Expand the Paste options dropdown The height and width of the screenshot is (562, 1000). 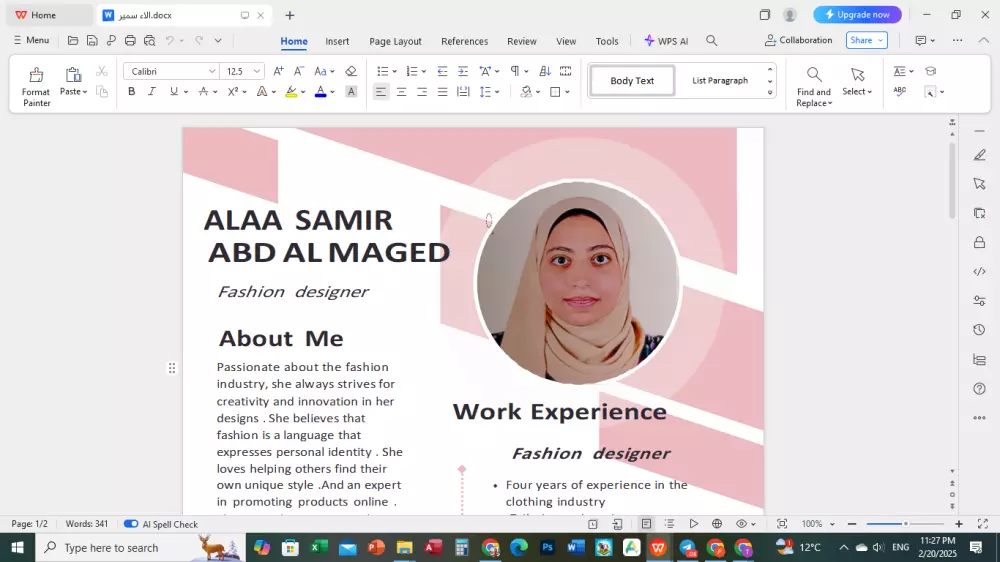coord(73,92)
